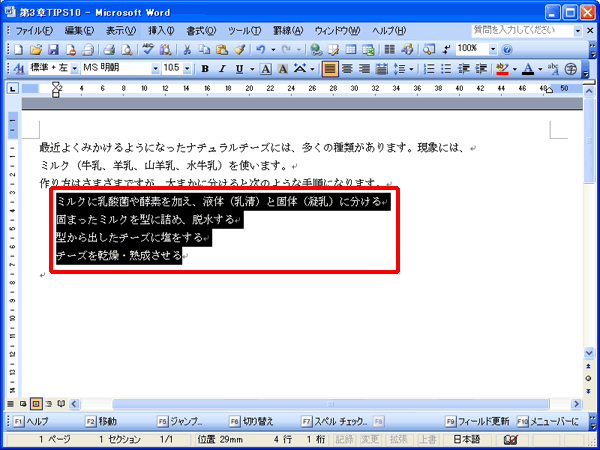
Task: Apply the font color A button
Action: pos(528,69)
